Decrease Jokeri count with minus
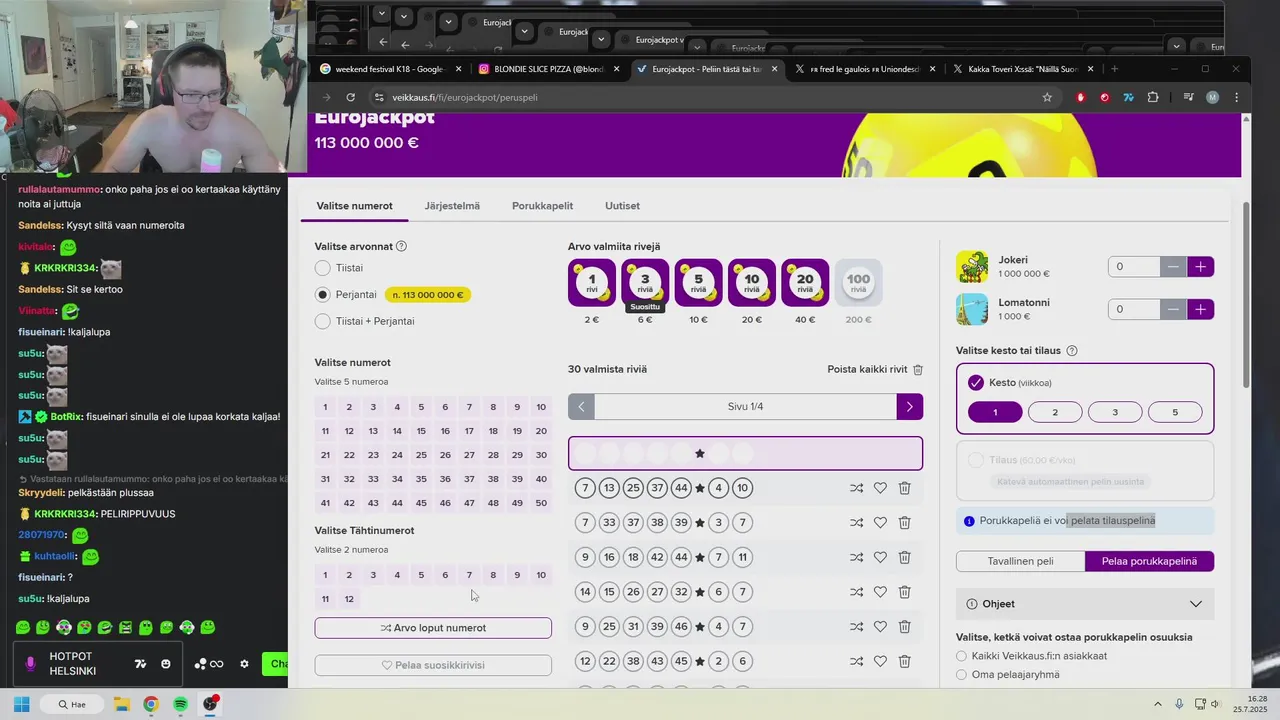 [1174, 267]
